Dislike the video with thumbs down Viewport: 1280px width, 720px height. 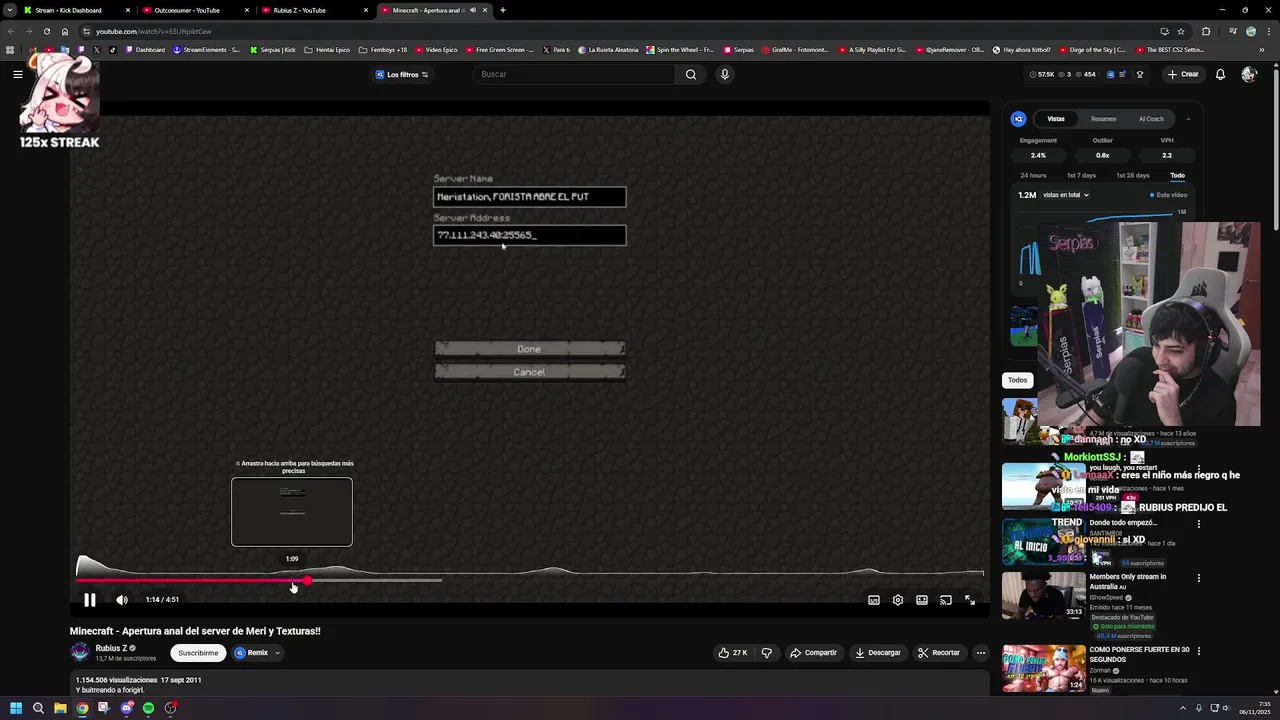(x=767, y=653)
